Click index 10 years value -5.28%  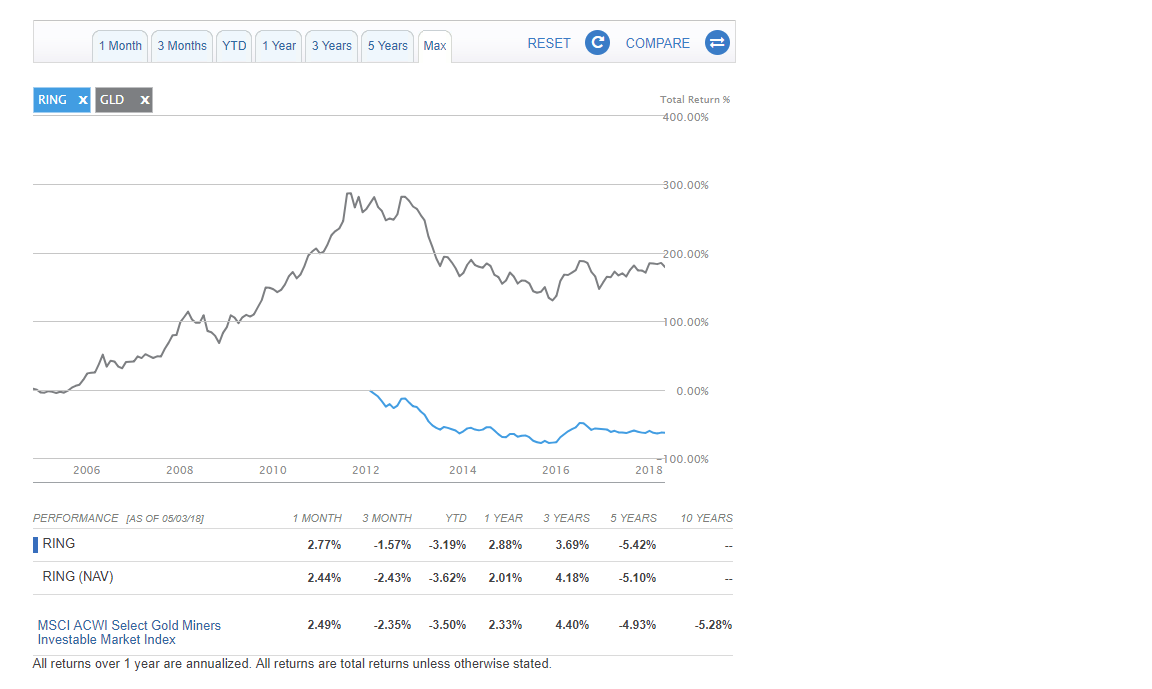(x=713, y=625)
